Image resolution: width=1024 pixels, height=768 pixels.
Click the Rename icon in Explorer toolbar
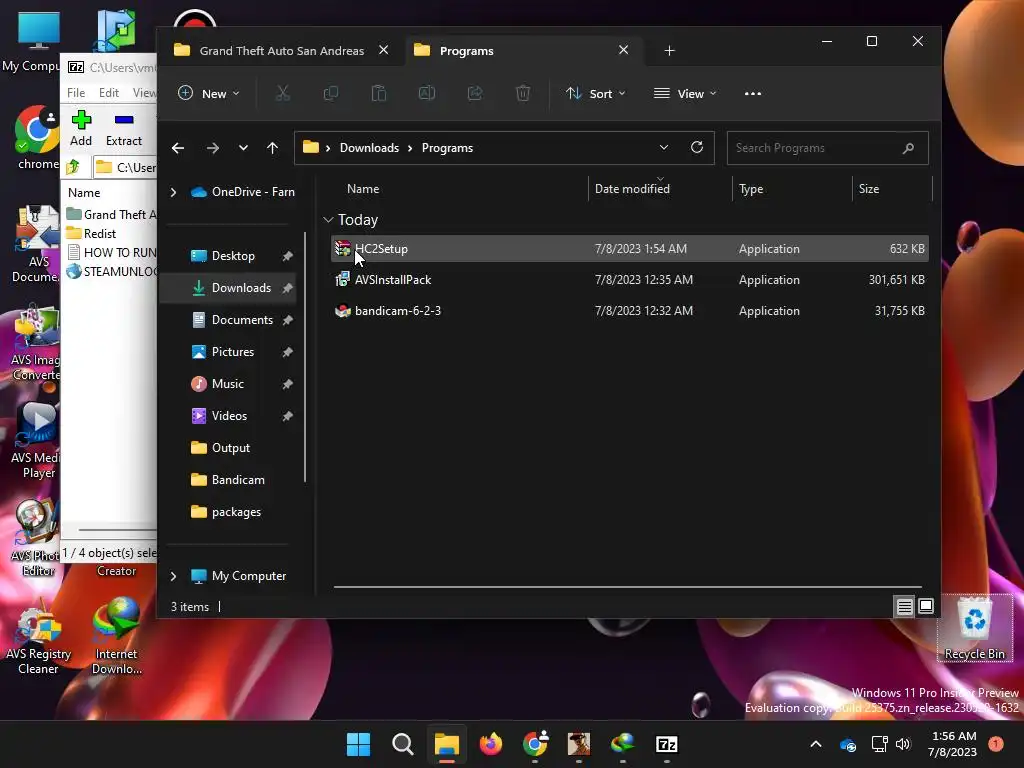(426, 93)
